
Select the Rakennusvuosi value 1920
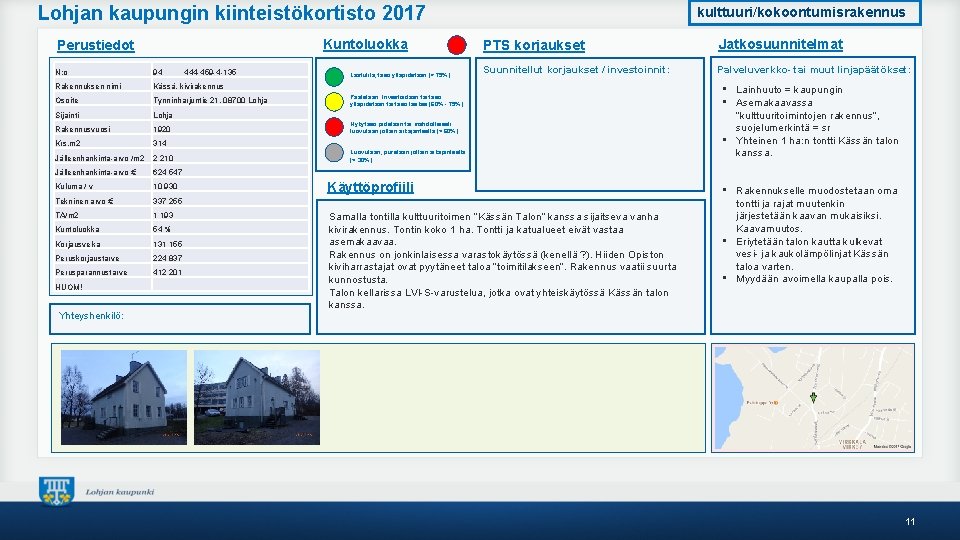click(162, 129)
